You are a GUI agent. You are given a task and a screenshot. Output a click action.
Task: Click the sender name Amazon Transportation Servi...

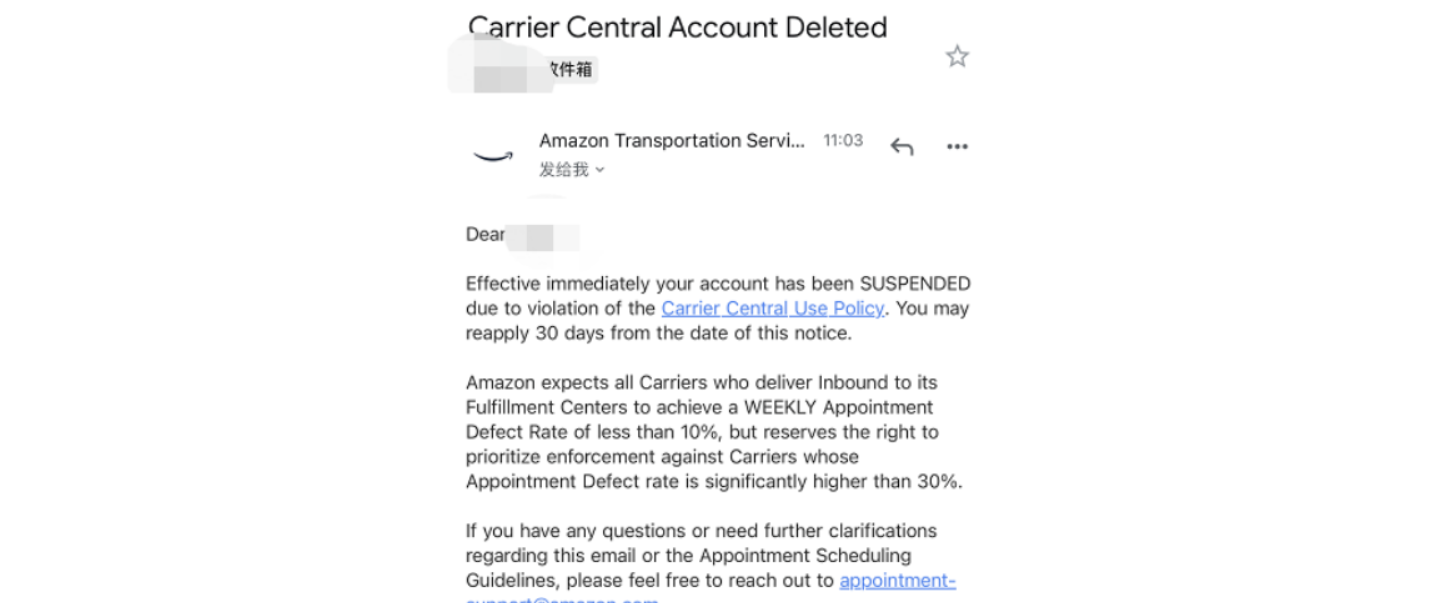click(x=671, y=141)
